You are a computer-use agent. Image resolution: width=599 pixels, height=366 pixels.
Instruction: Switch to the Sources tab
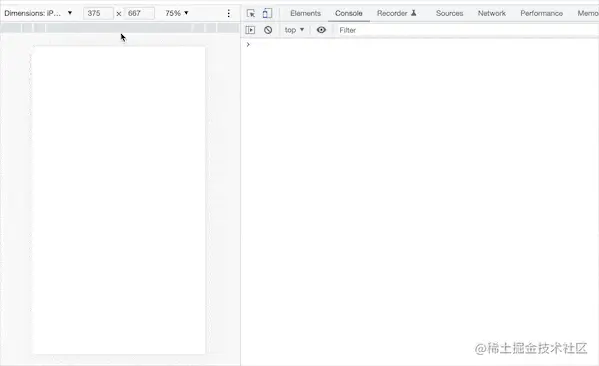(x=449, y=13)
